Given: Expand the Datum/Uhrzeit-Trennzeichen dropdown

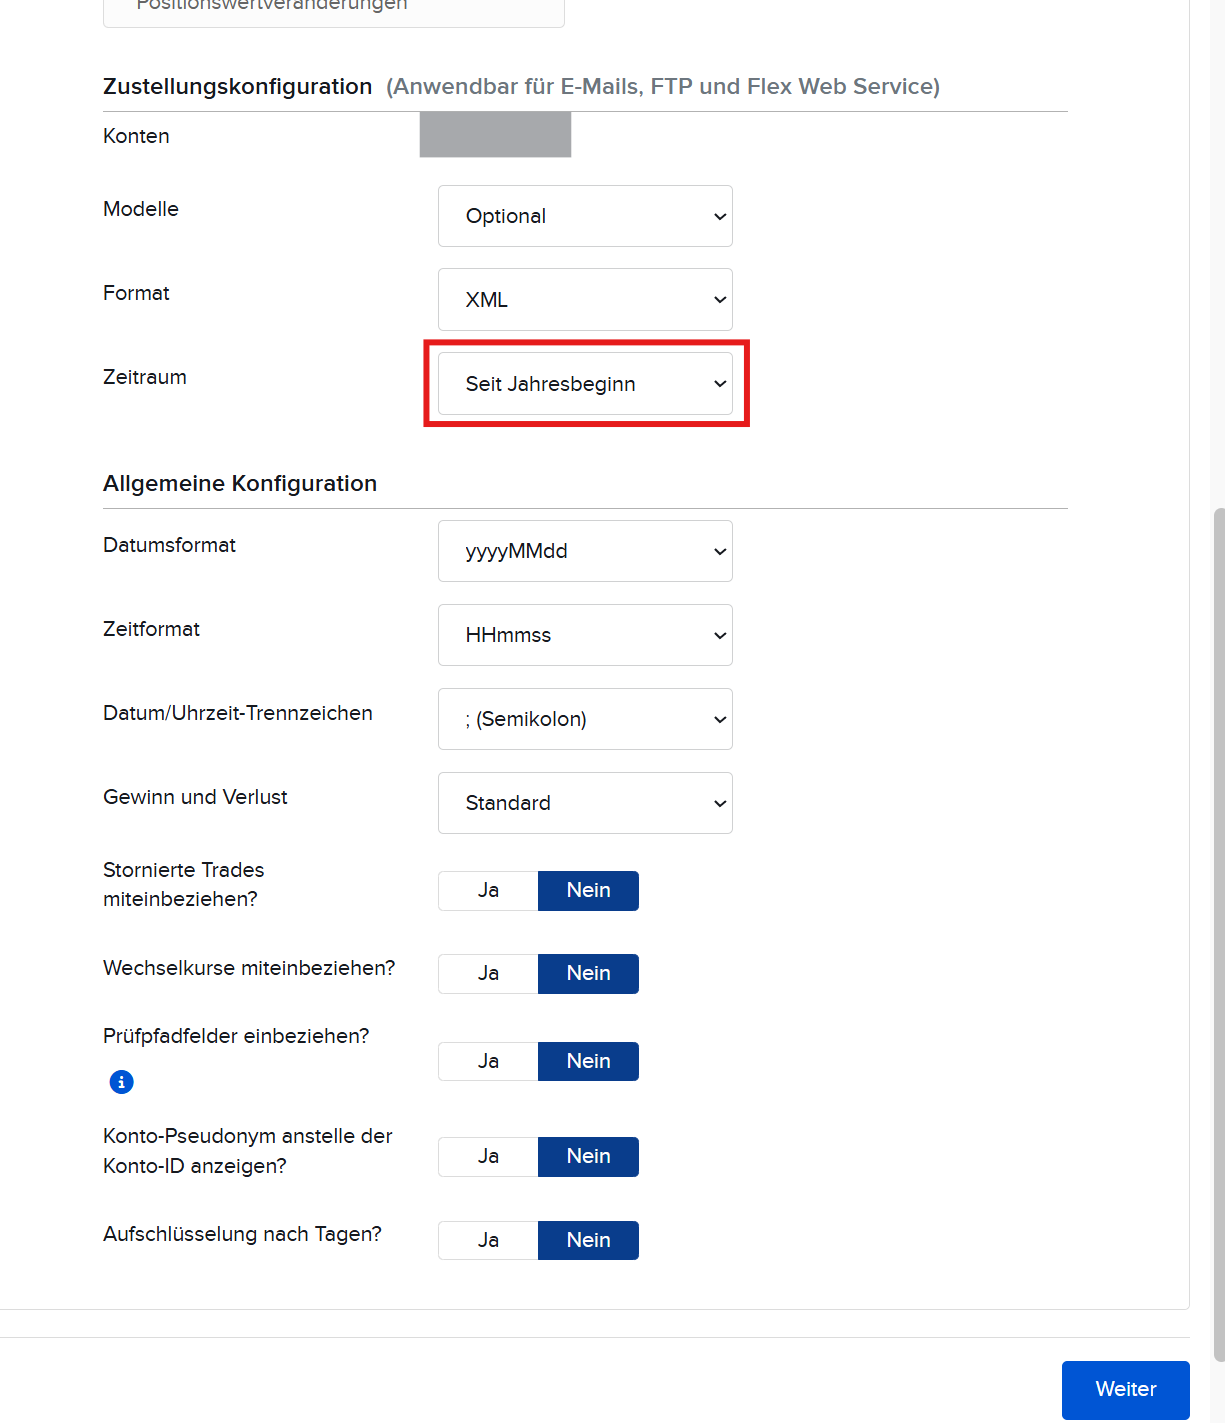Looking at the screenshot, I should click(x=585, y=719).
